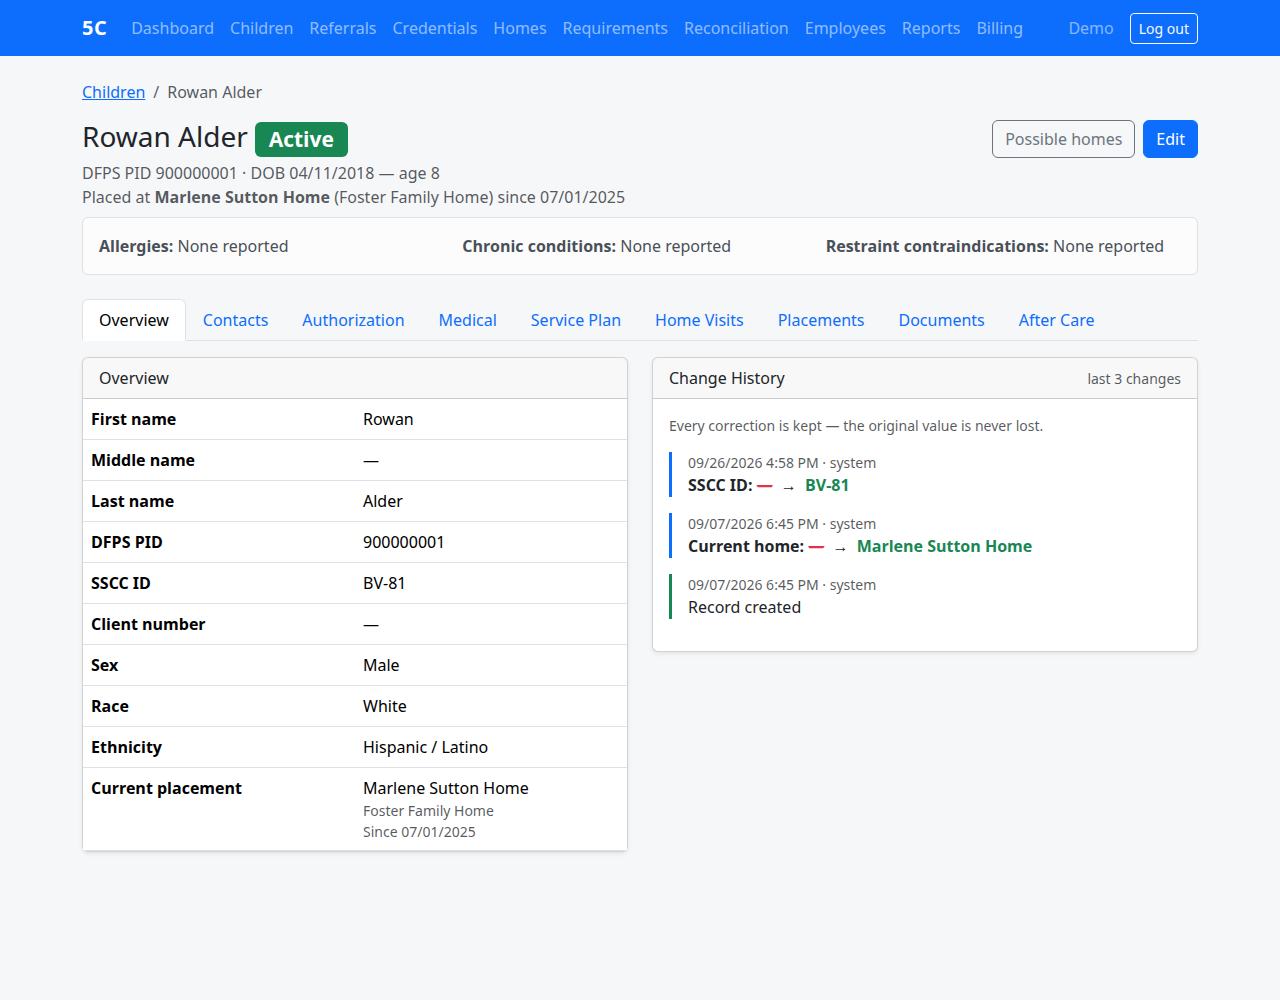This screenshot has height=1000, width=1280.
Task: Switch to the Contacts tab
Action: [236, 320]
